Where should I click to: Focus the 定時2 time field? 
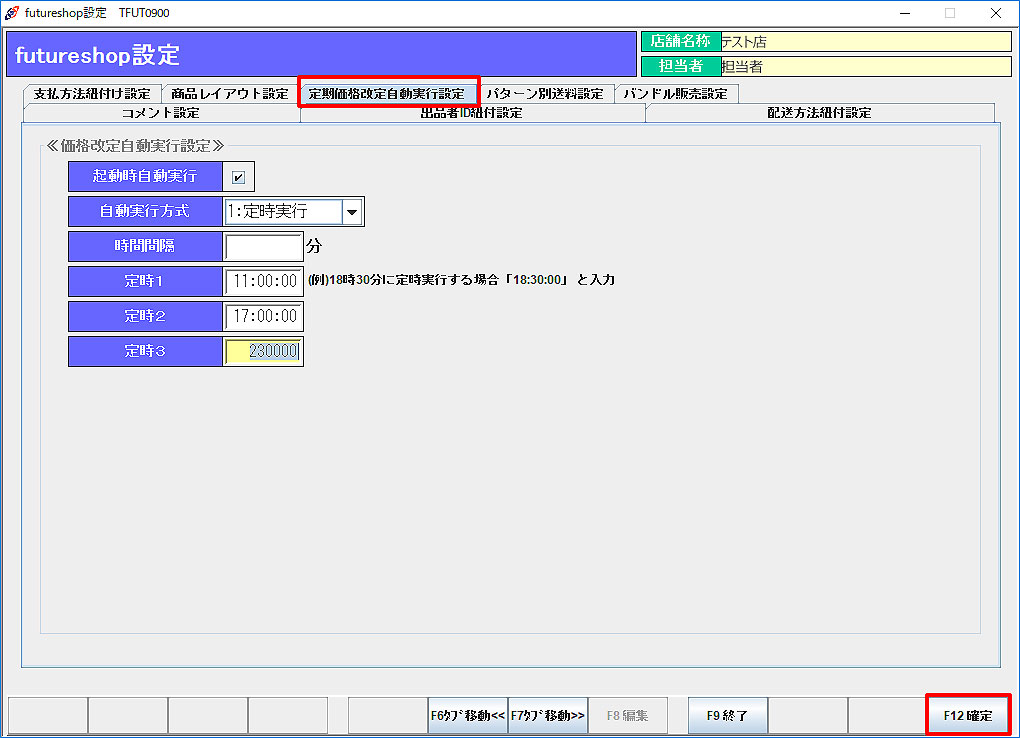264,316
